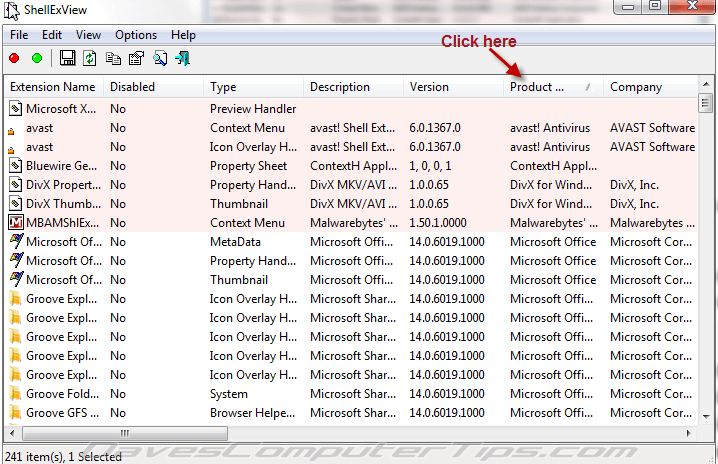Screen dimensions: 718x464
Task: Sort by the Type column header
Action: [x=254, y=87]
